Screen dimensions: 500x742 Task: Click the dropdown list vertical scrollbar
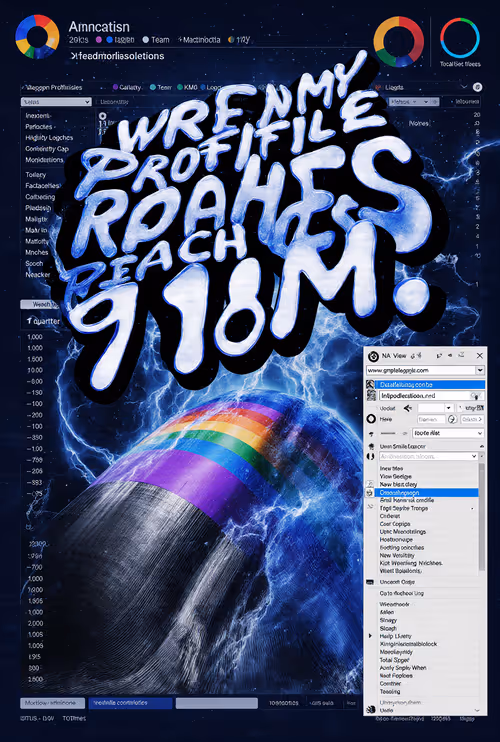tap(482, 517)
